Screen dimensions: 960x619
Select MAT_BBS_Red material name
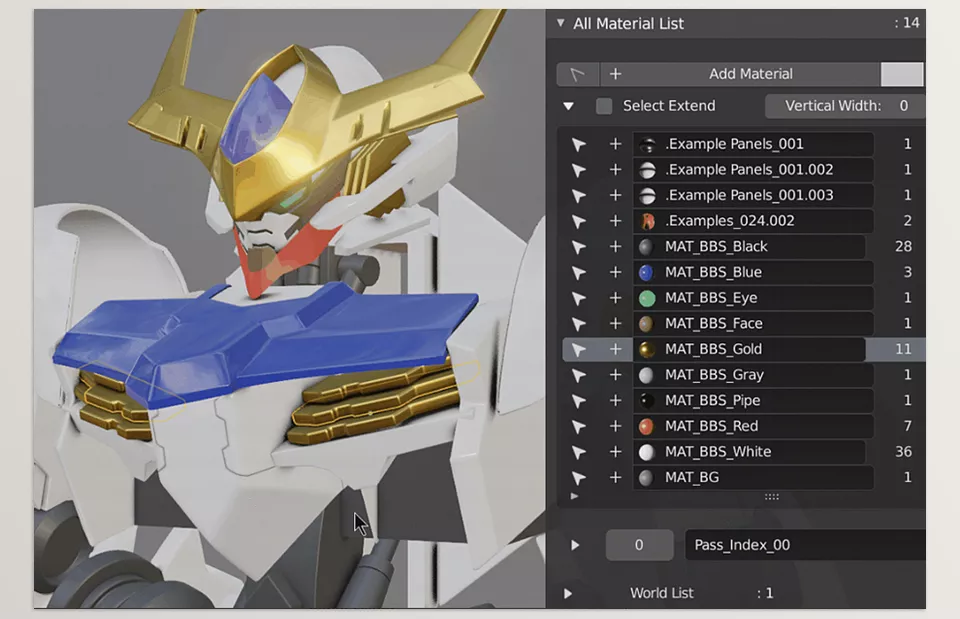coord(711,427)
